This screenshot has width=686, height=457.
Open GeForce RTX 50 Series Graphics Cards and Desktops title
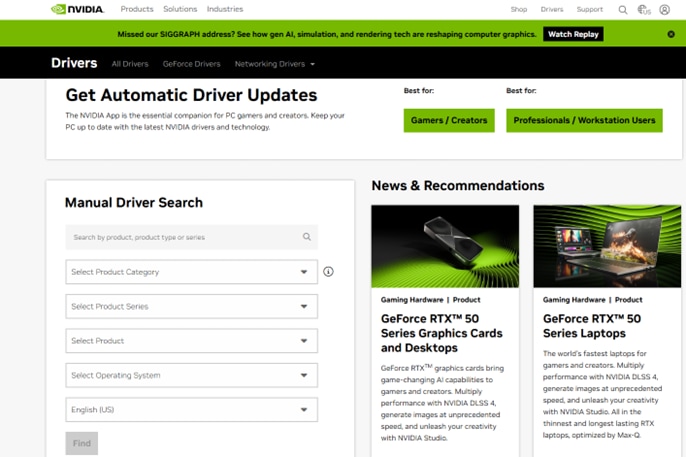pos(441,333)
